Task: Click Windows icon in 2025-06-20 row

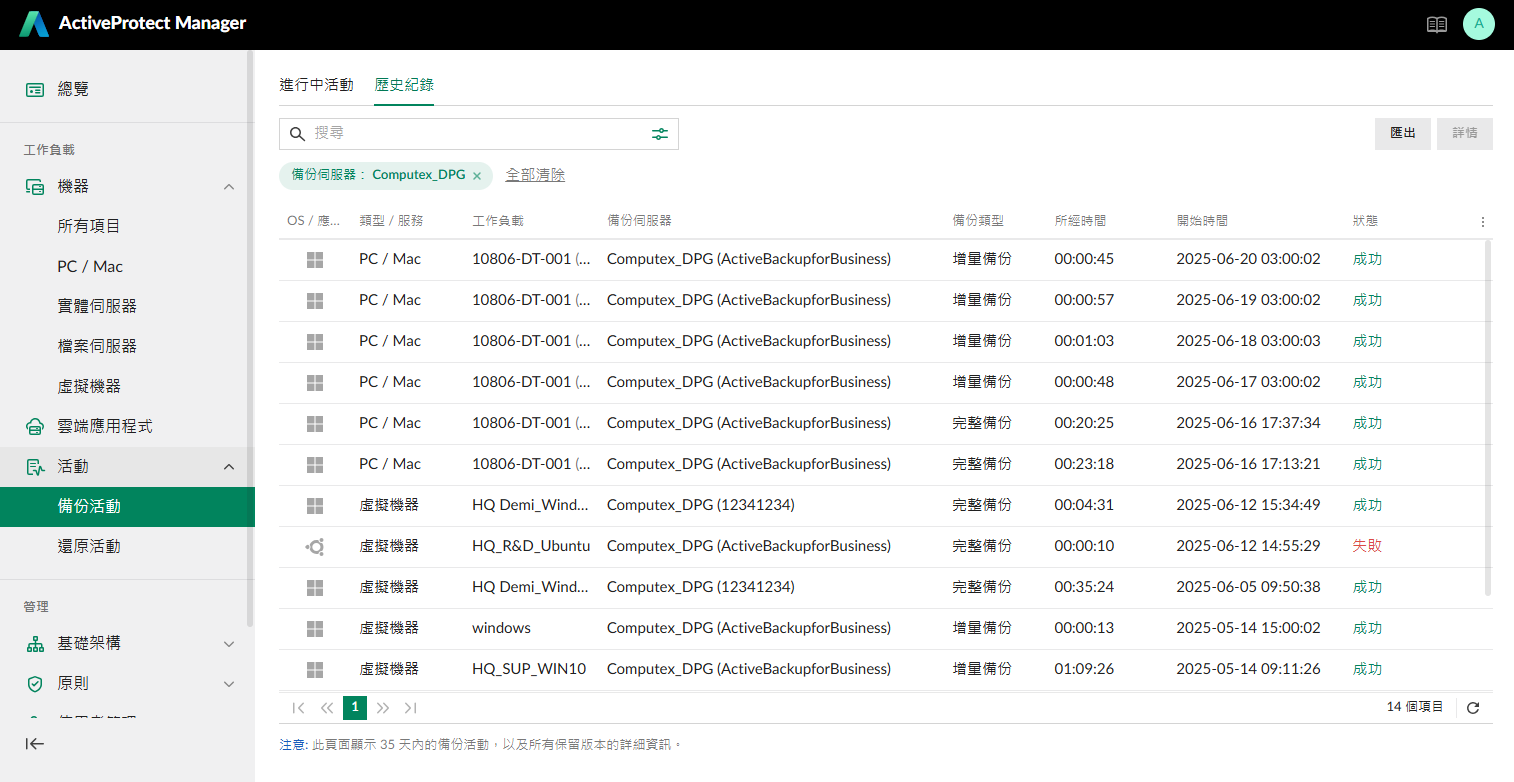Action: click(x=315, y=259)
